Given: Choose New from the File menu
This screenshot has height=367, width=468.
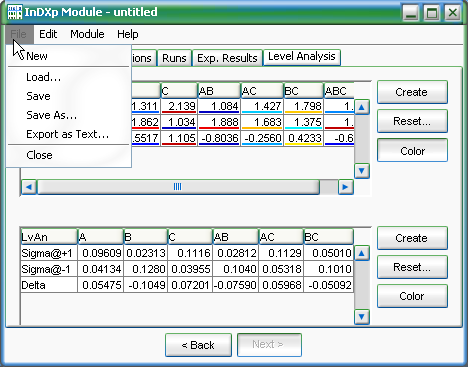Looking at the screenshot, I should coord(69,56).
